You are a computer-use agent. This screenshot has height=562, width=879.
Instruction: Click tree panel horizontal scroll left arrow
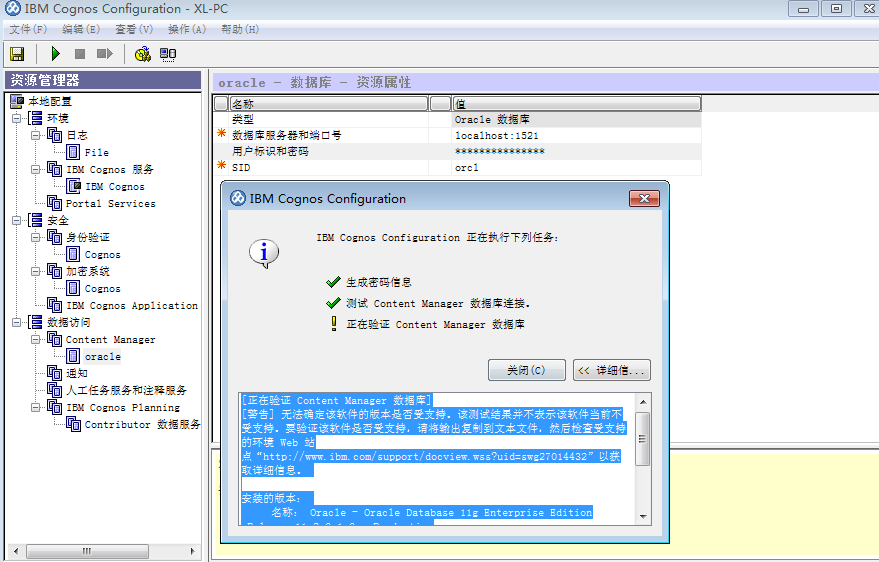click(x=16, y=551)
